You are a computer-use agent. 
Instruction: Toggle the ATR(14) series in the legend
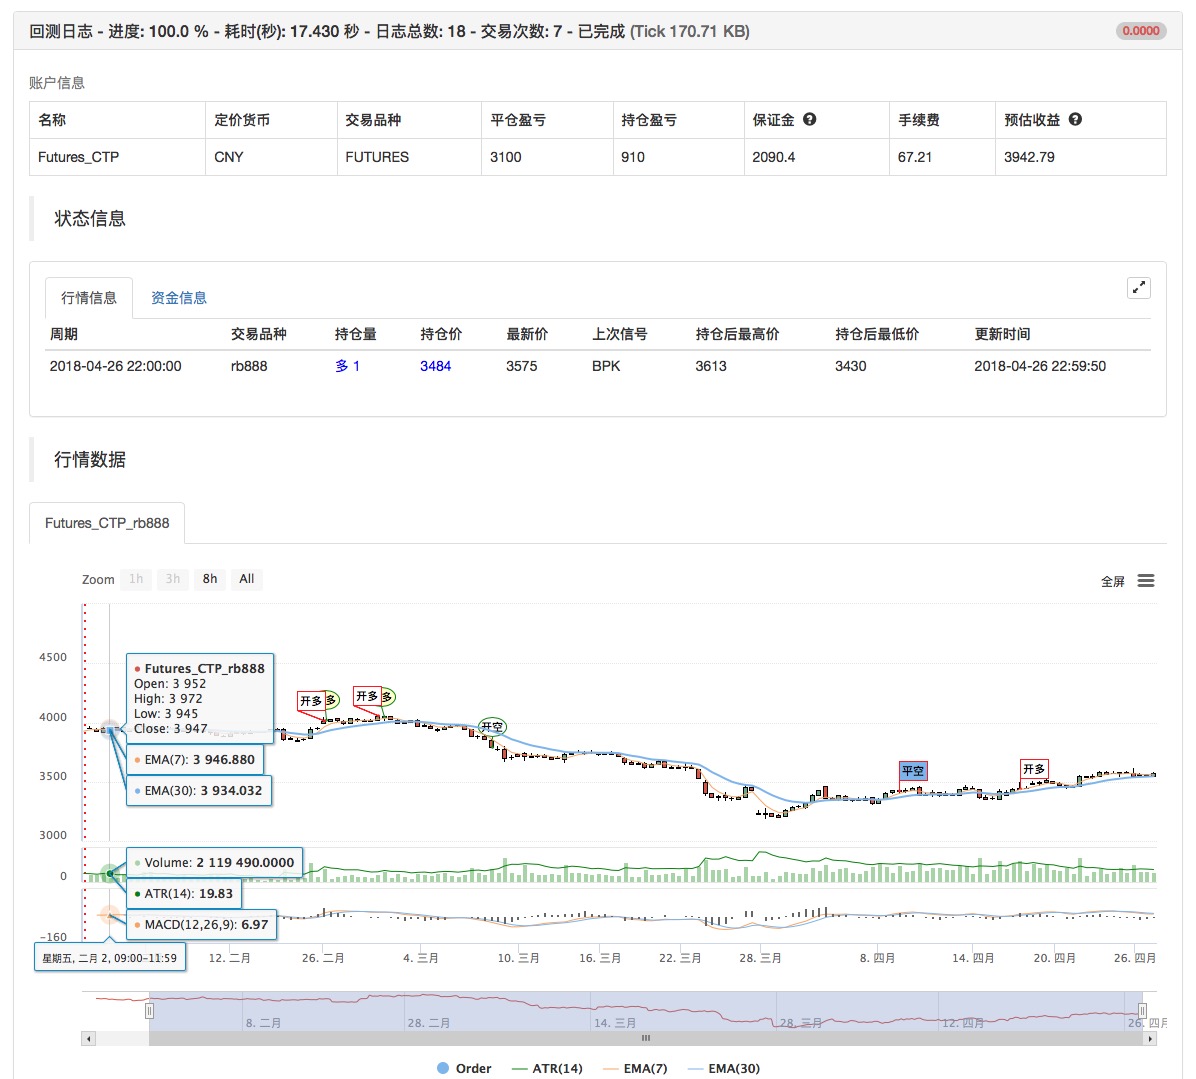(560, 1068)
